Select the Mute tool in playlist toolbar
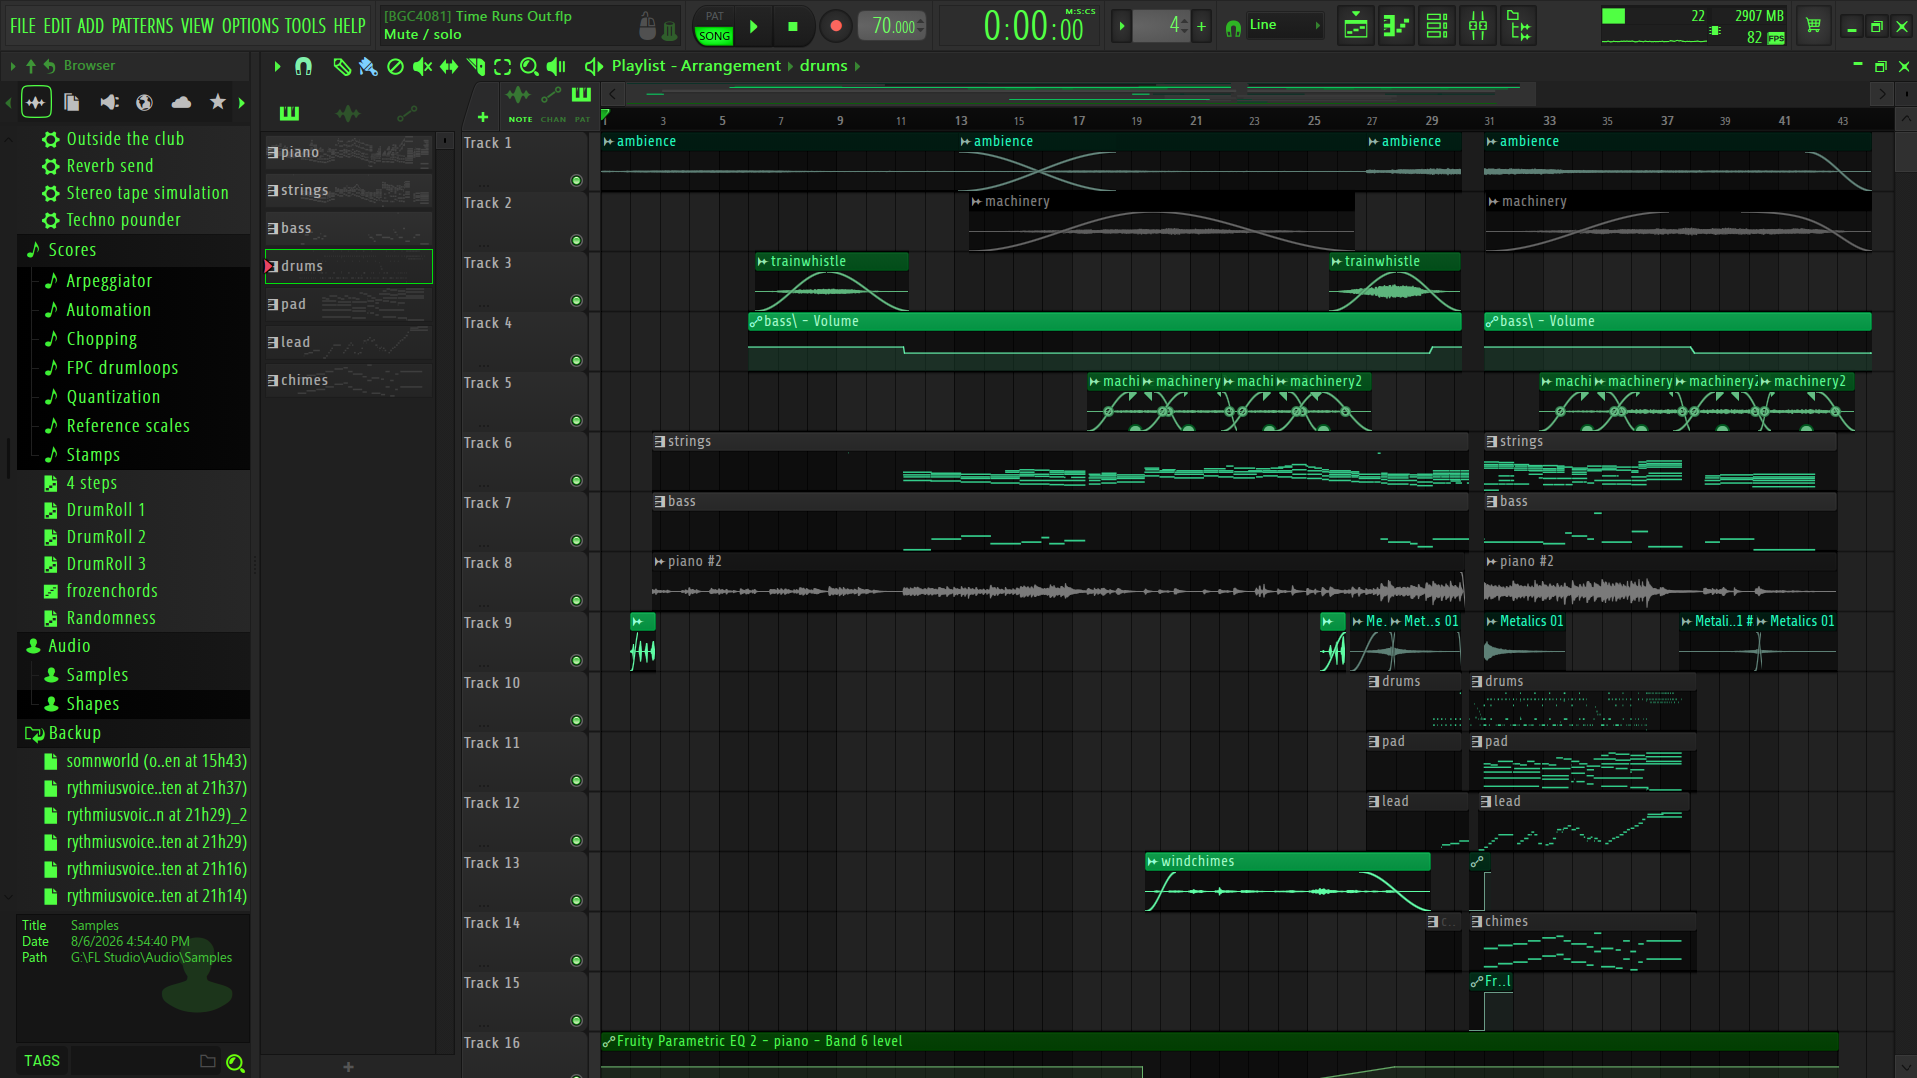The width and height of the screenshot is (1917, 1078). pos(423,67)
